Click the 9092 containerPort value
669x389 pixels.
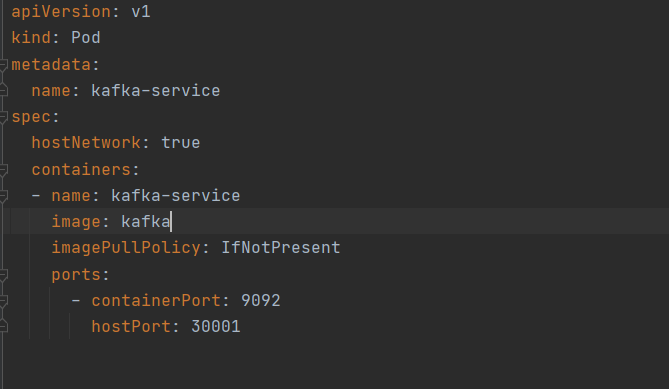pos(261,301)
